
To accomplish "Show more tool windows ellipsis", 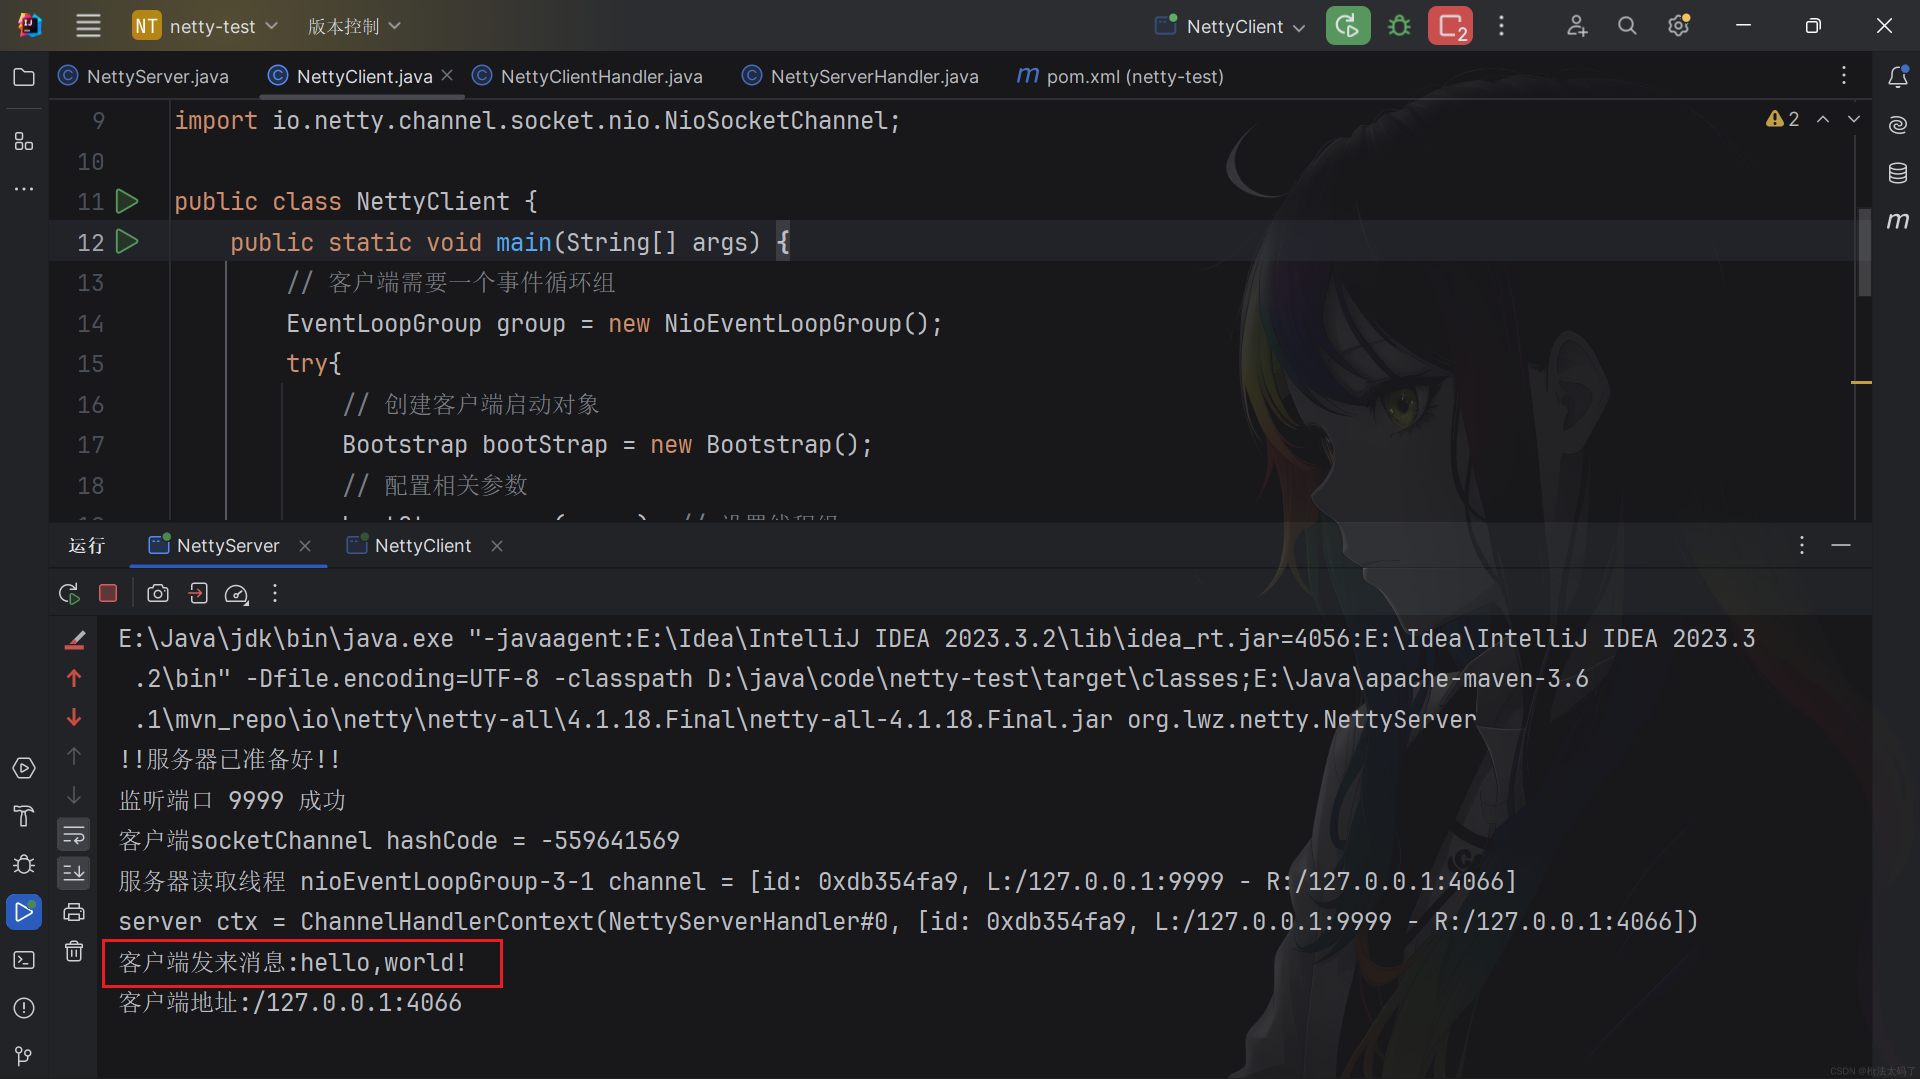I will pyautogui.click(x=24, y=189).
